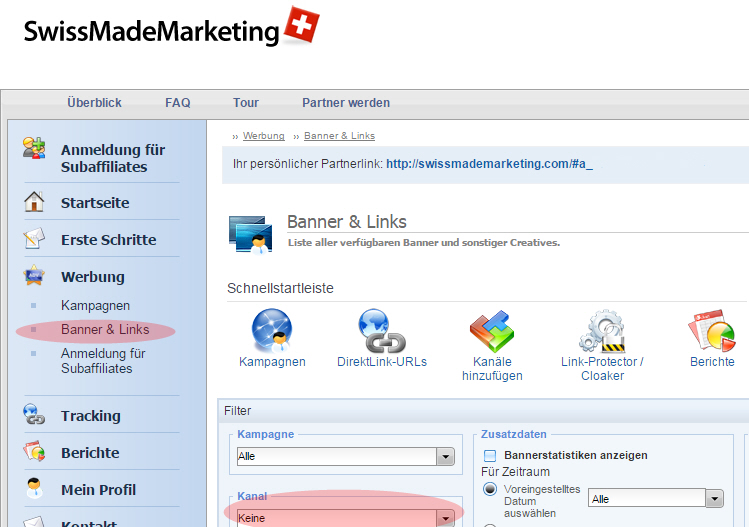This screenshot has width=749, height=527.
Task: Click the Filter panel header
Action: 482,411
